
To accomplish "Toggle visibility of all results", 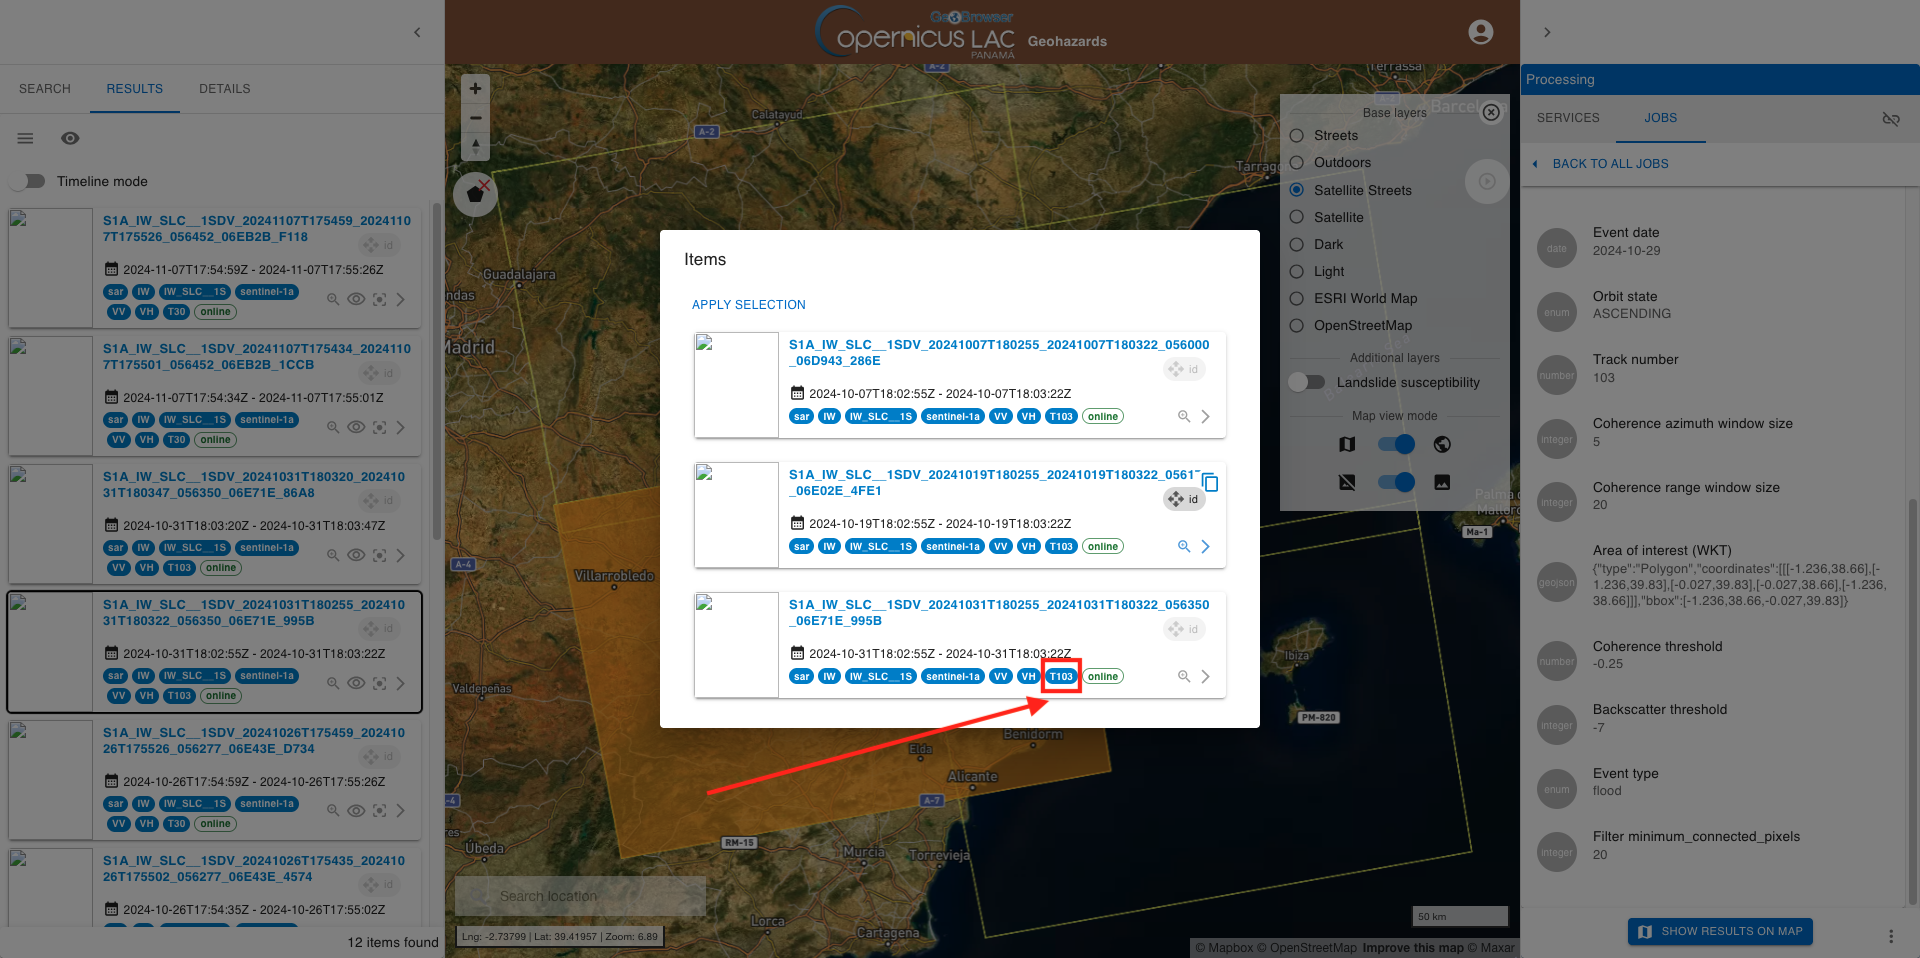I will (70, 138).
